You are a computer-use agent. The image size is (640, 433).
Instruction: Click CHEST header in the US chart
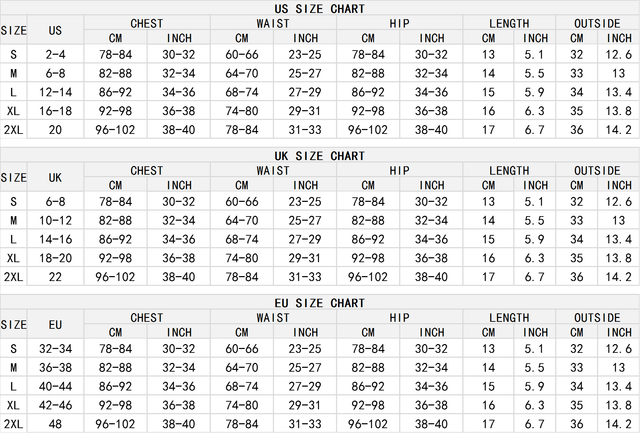tap(147, 23)
